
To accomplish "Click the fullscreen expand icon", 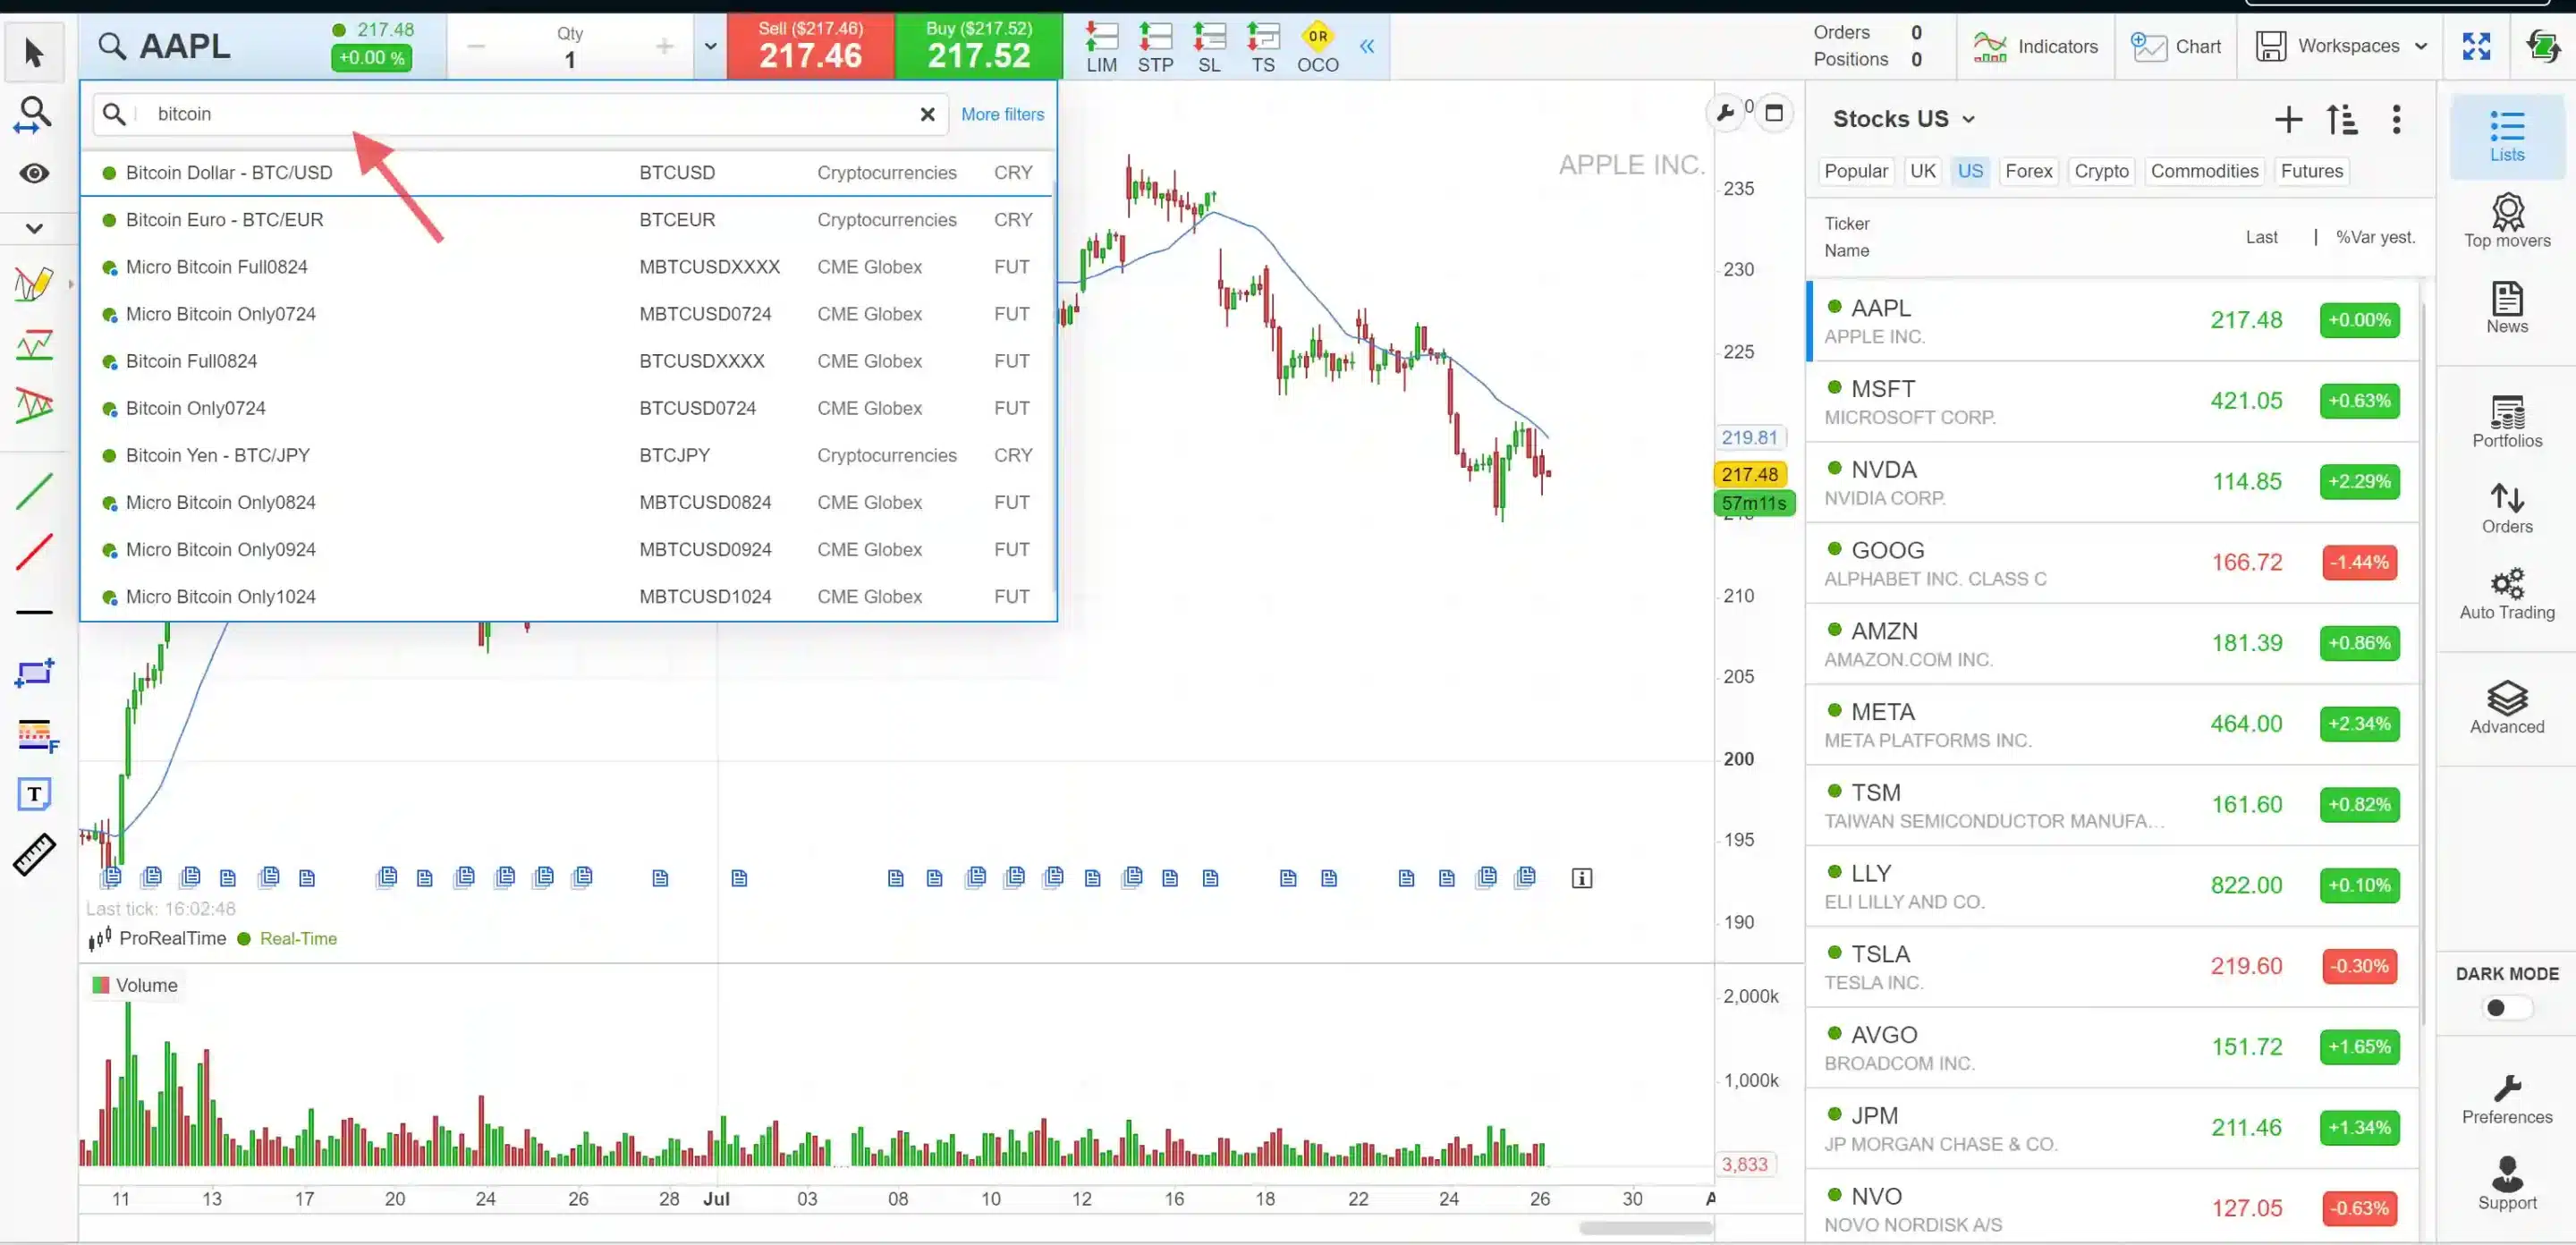I will pyautogui.click(x=2476, y=46).
